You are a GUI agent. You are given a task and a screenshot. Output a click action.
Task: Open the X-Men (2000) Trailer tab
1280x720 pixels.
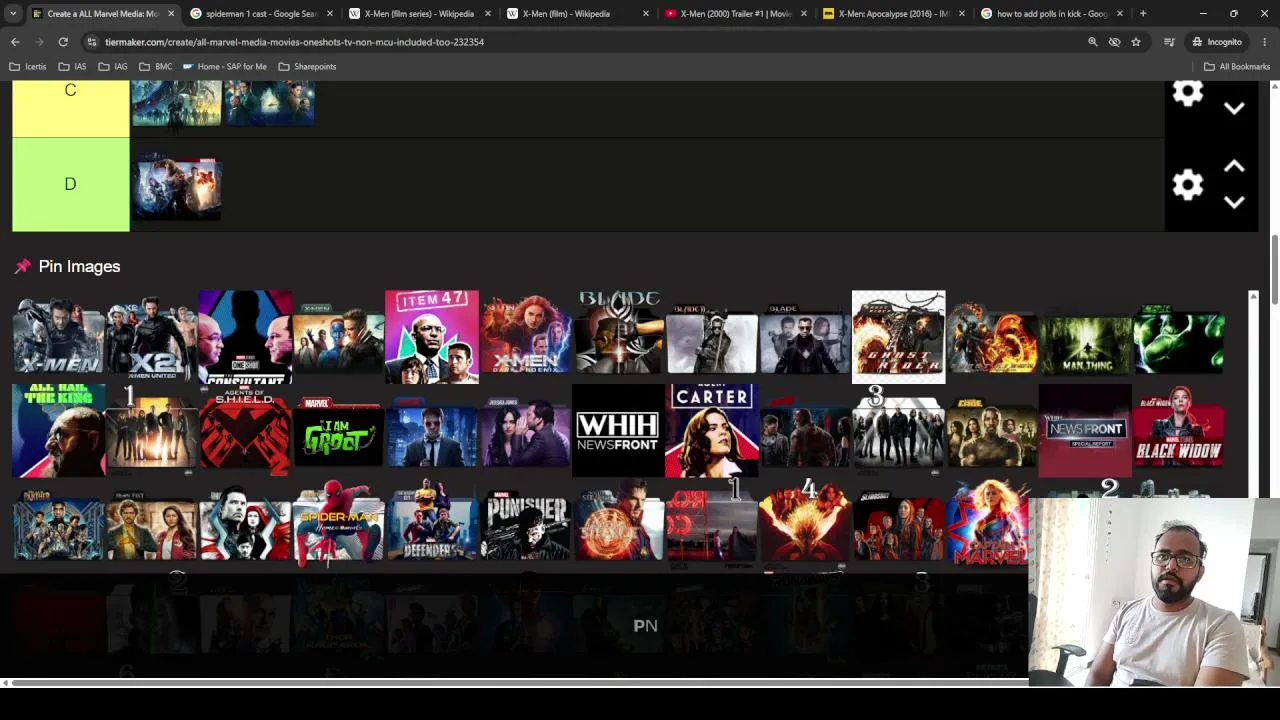click(734, 14)
